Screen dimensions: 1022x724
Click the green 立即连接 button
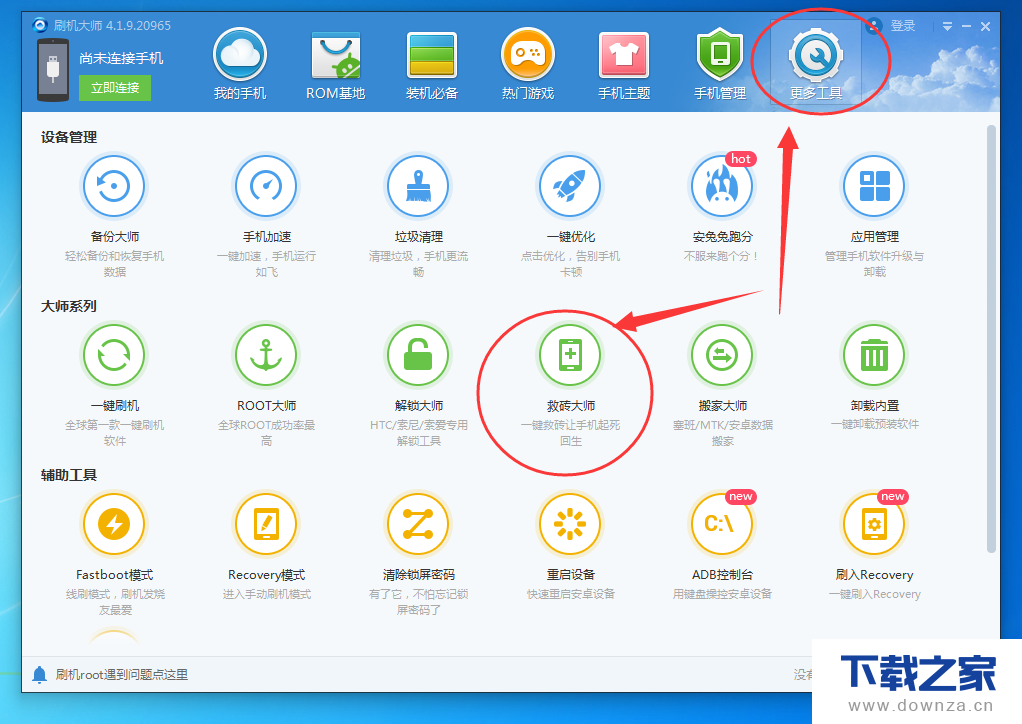coord(115,88)
